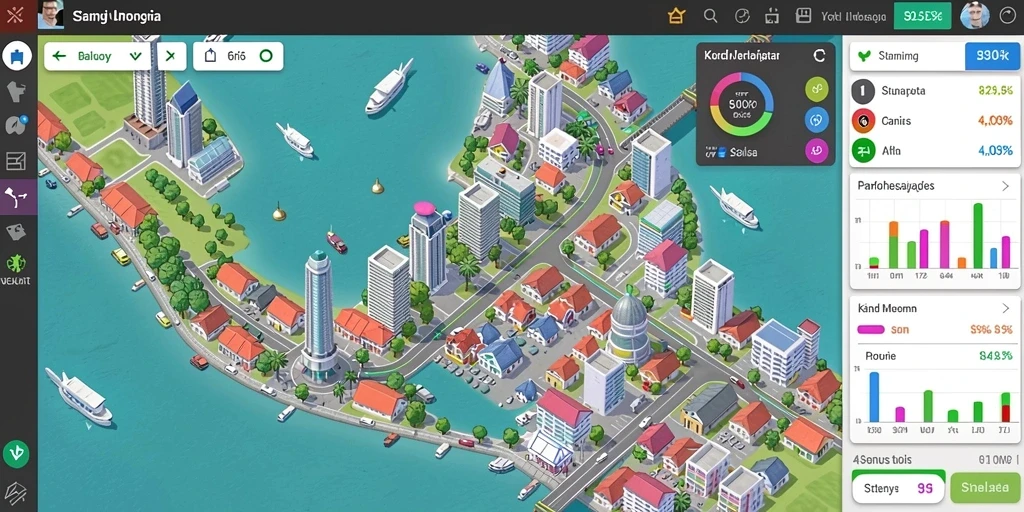Expand the Parlohesajades panel chevron
The width and height of the screenshot is (1024, 512).
(x=1005, y=186)
